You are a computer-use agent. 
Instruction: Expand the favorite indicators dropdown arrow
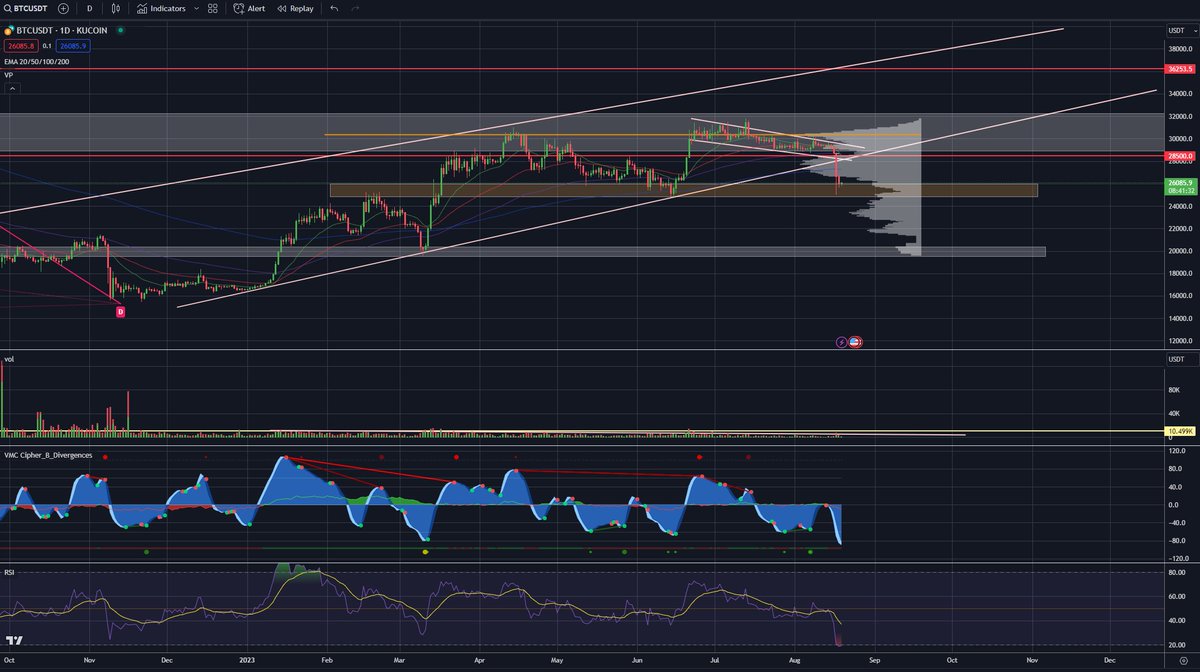(x=195, y=8)
